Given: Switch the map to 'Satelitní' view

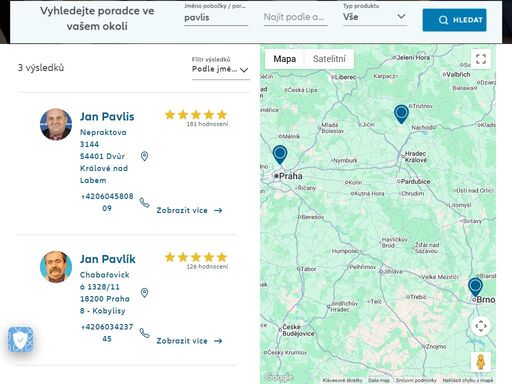Looking at the screenshot, I should coord(329,59).
